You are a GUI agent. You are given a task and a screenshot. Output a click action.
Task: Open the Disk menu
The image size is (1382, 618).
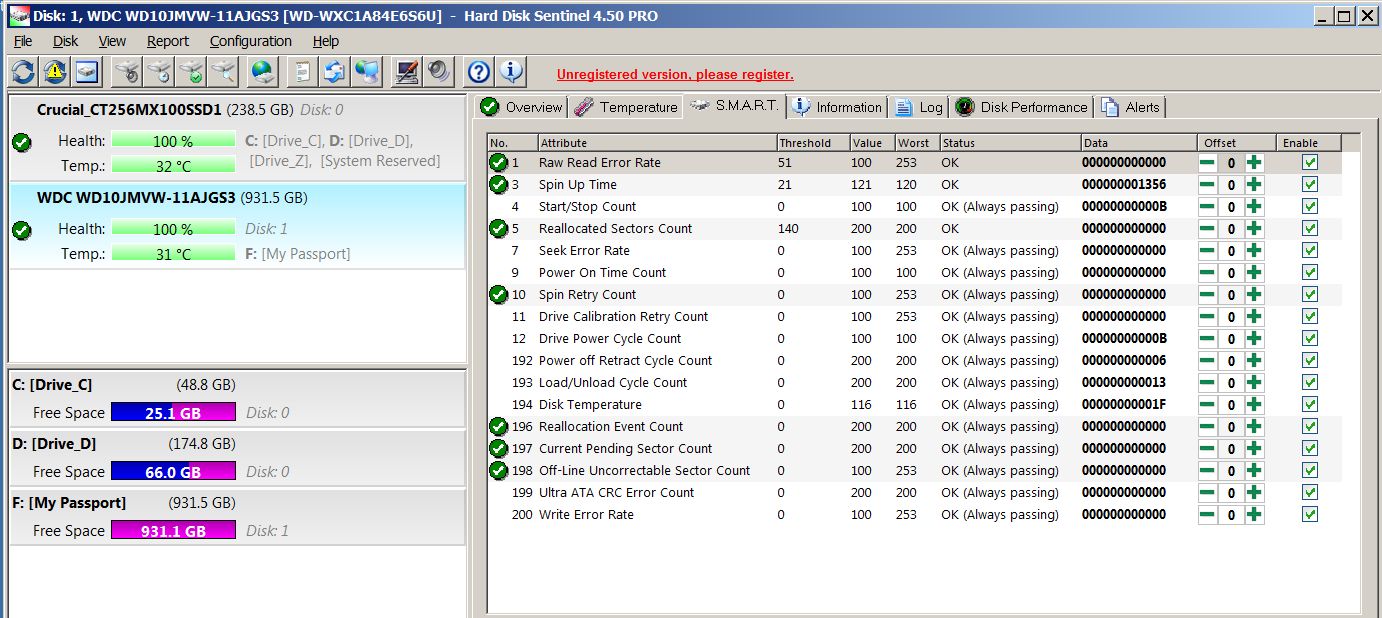(66, 41)
